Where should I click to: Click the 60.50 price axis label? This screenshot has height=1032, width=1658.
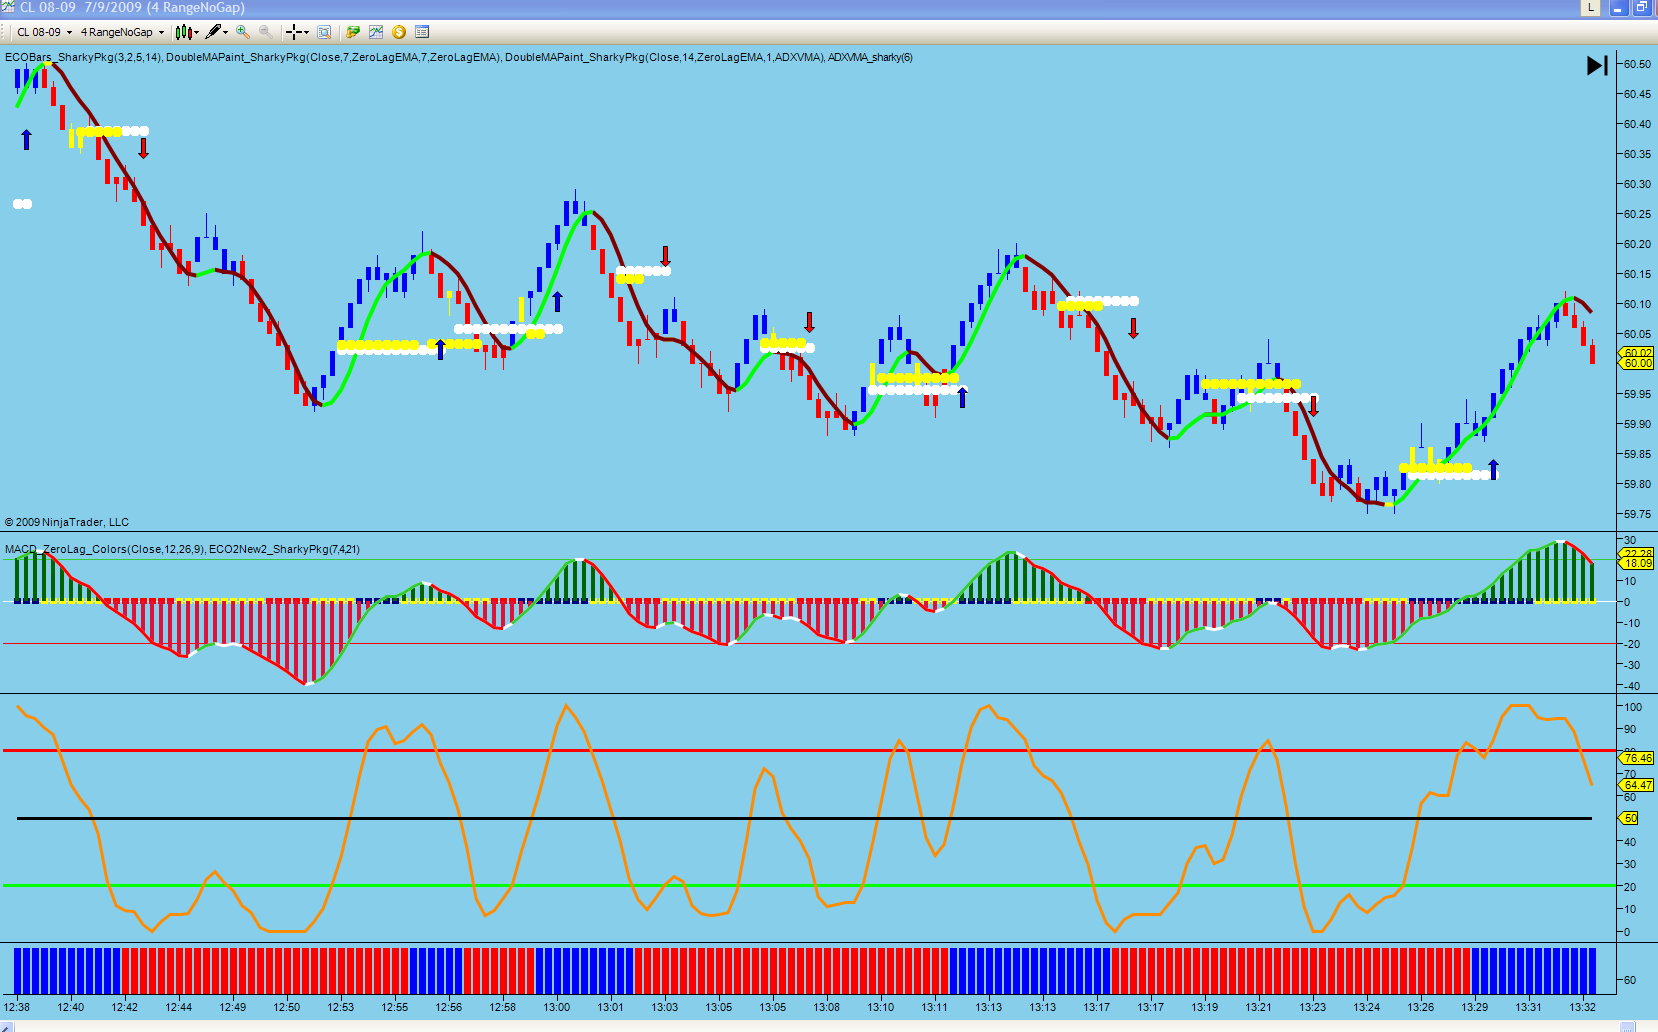pyautogui.click(x=1637, y=64)
